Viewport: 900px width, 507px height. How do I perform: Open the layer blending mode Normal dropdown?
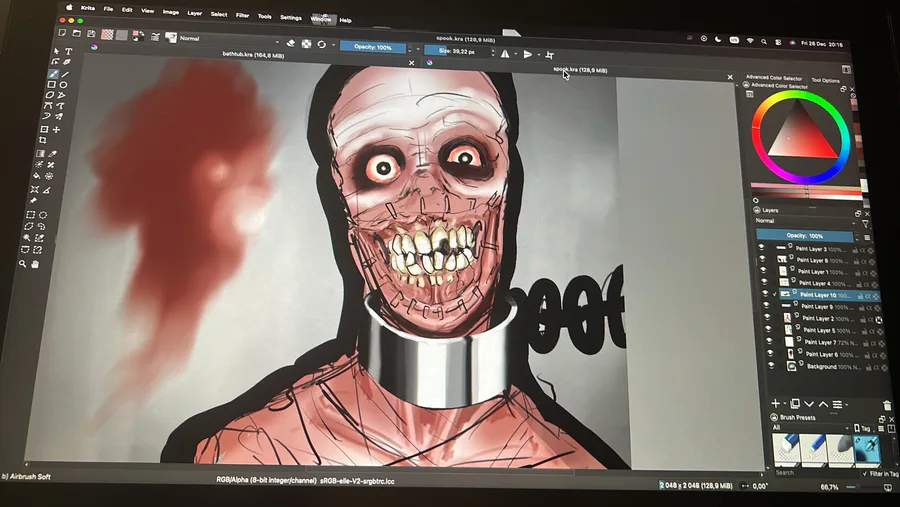tap(805, 221)
